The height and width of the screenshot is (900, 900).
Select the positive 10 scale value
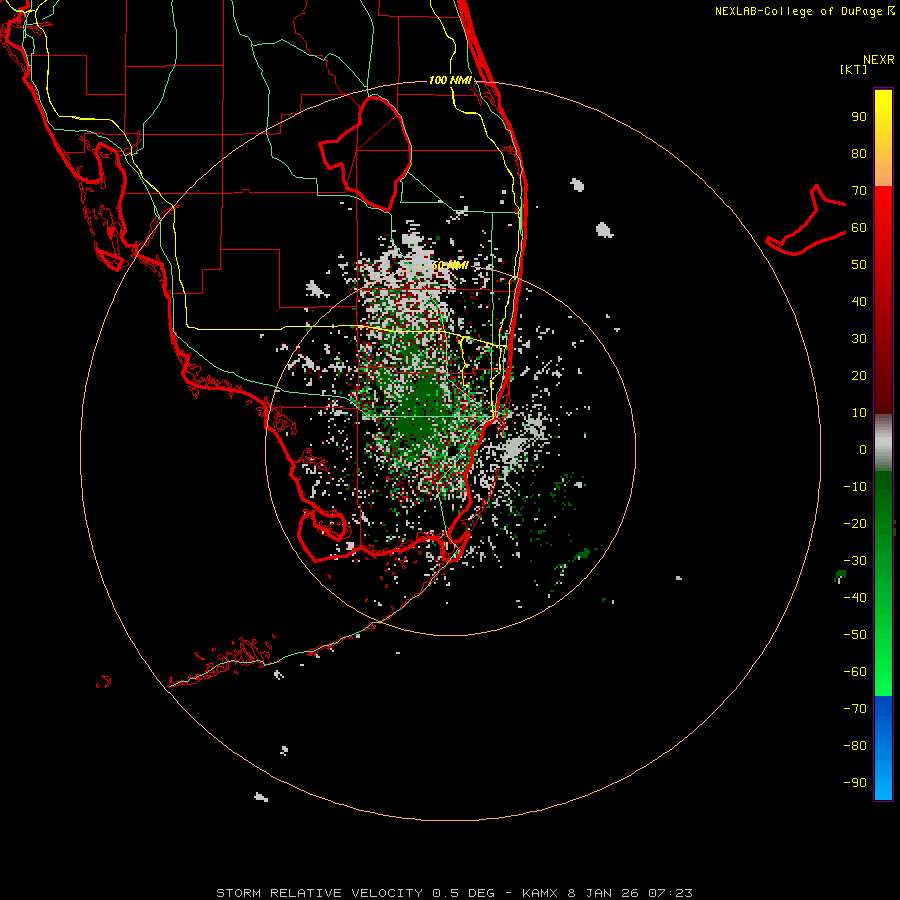(x=859, y=413)
